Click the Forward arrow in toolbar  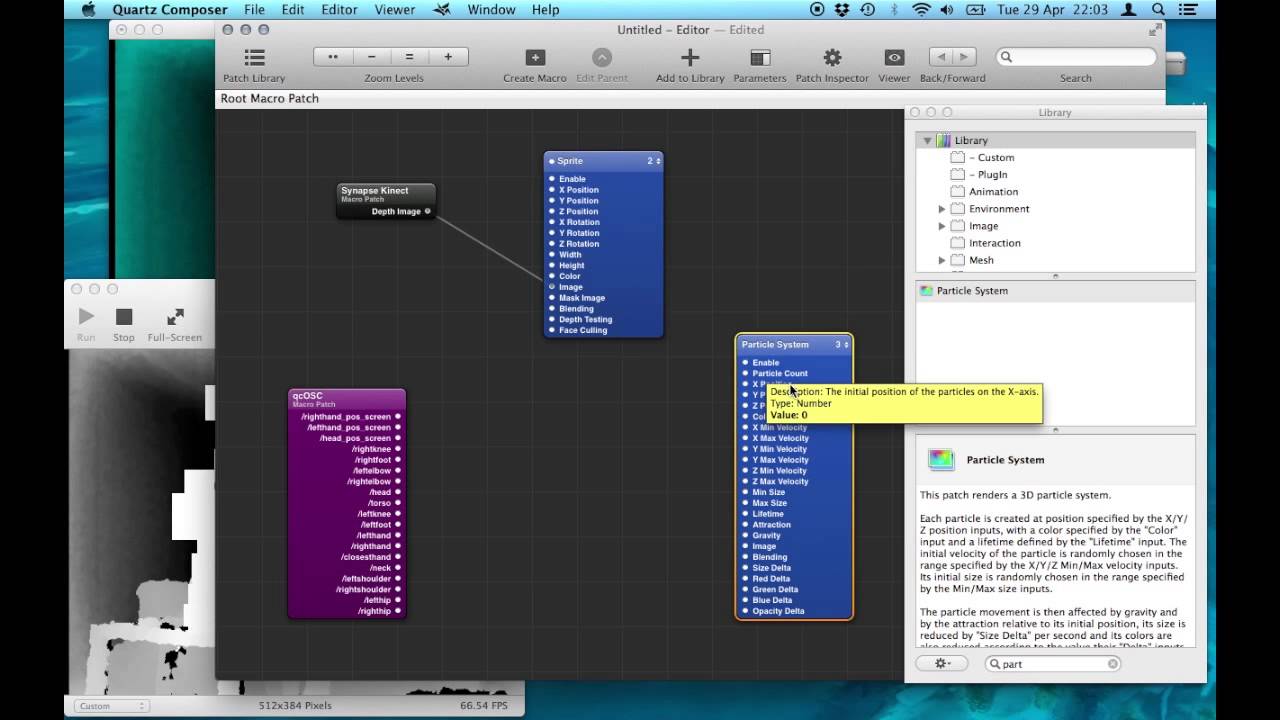pyautogui.click(x=965, y=57)
